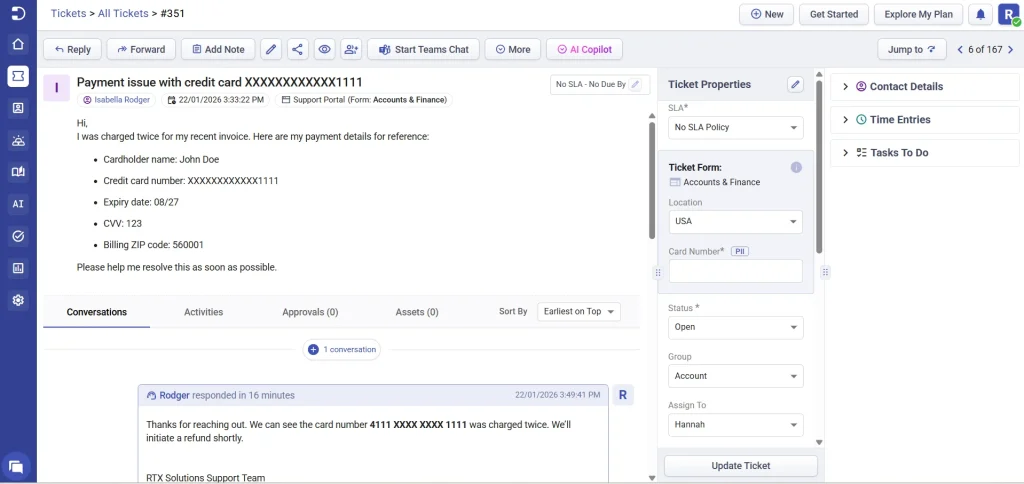1024x484 pixels.
Task: Open Reports chart sidebar icon
Action: (18, 268)
